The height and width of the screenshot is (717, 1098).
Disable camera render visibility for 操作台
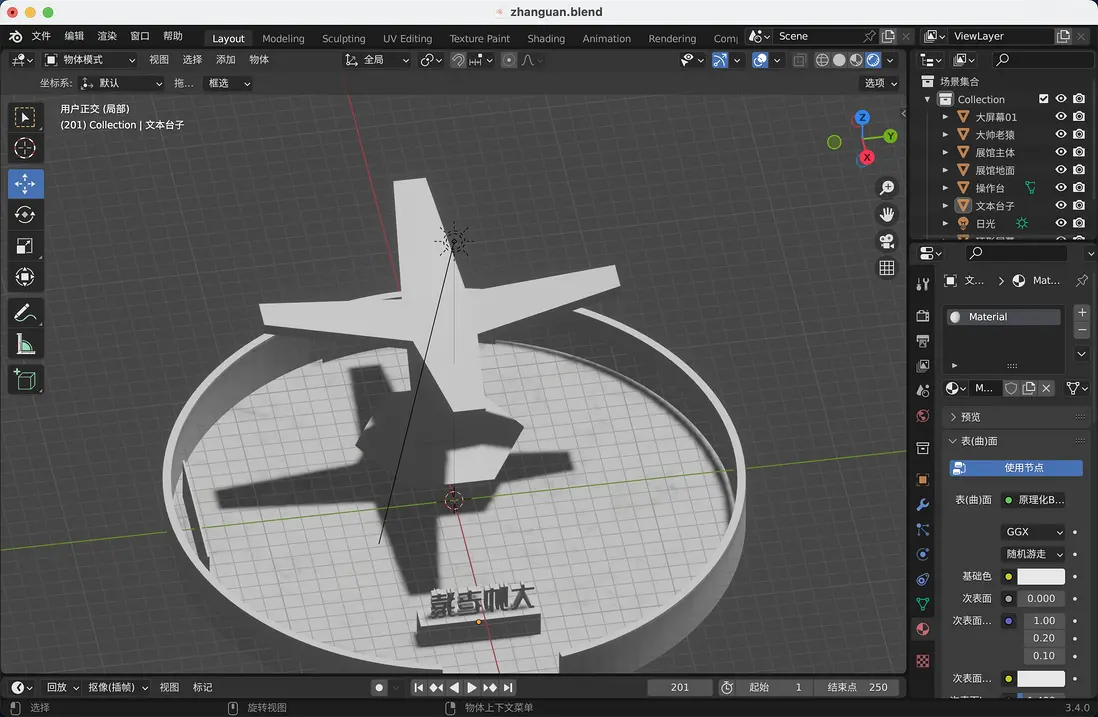tap(1078, 187)
